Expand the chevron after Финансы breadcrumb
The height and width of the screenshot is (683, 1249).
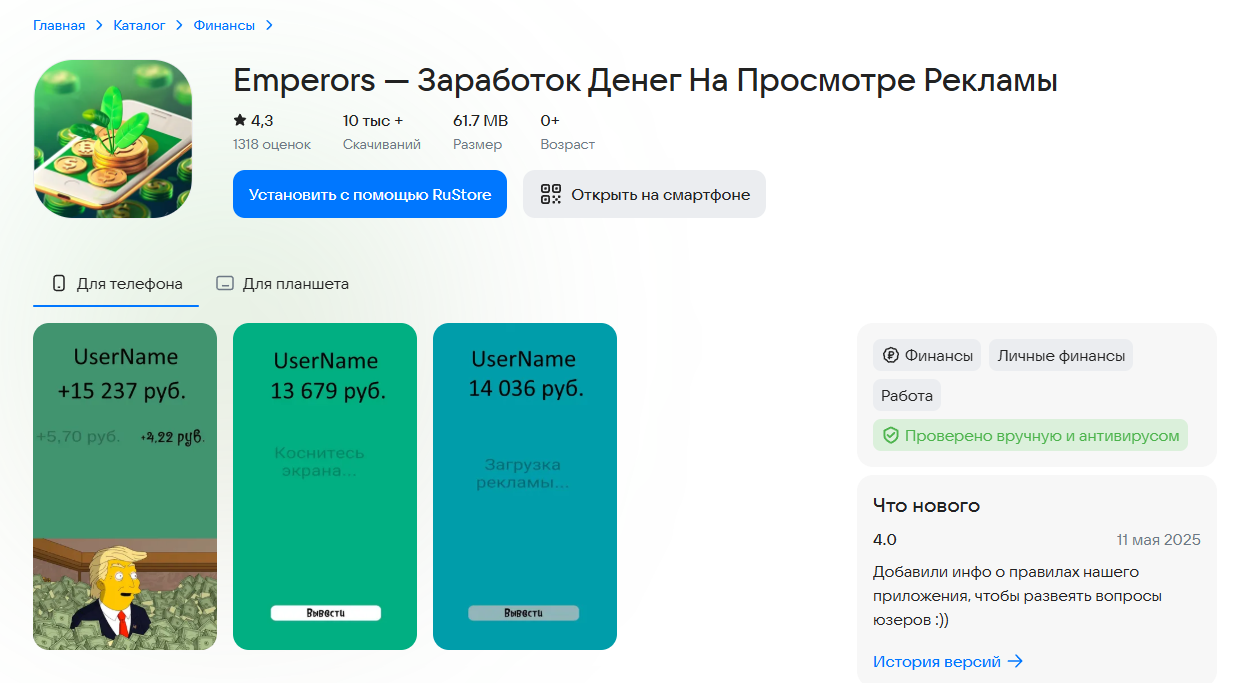coord(269,24)
